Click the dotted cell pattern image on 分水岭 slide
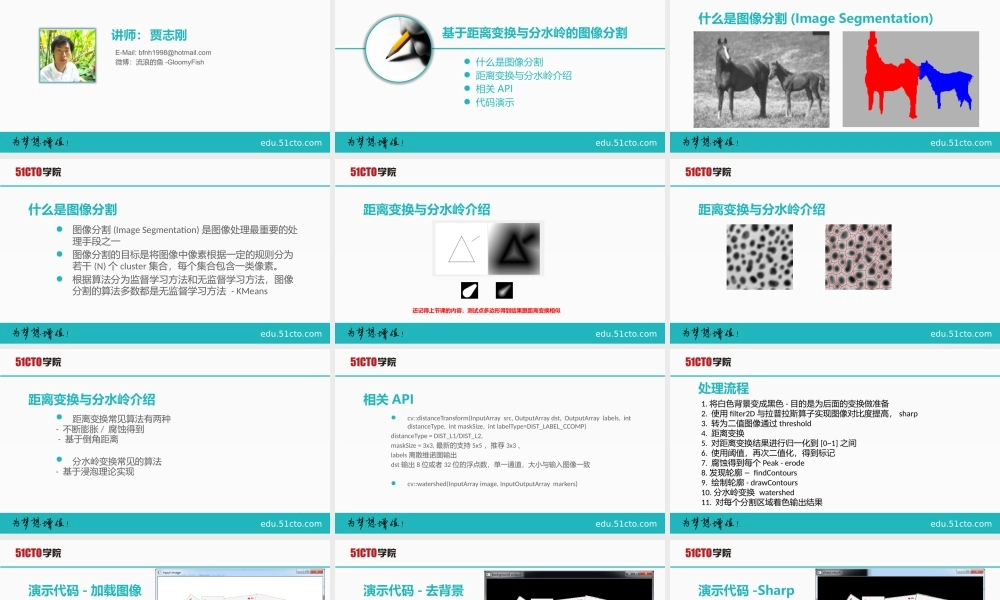Image resolution: width=1000 pixels, height=600 pixels. point(760,256)
